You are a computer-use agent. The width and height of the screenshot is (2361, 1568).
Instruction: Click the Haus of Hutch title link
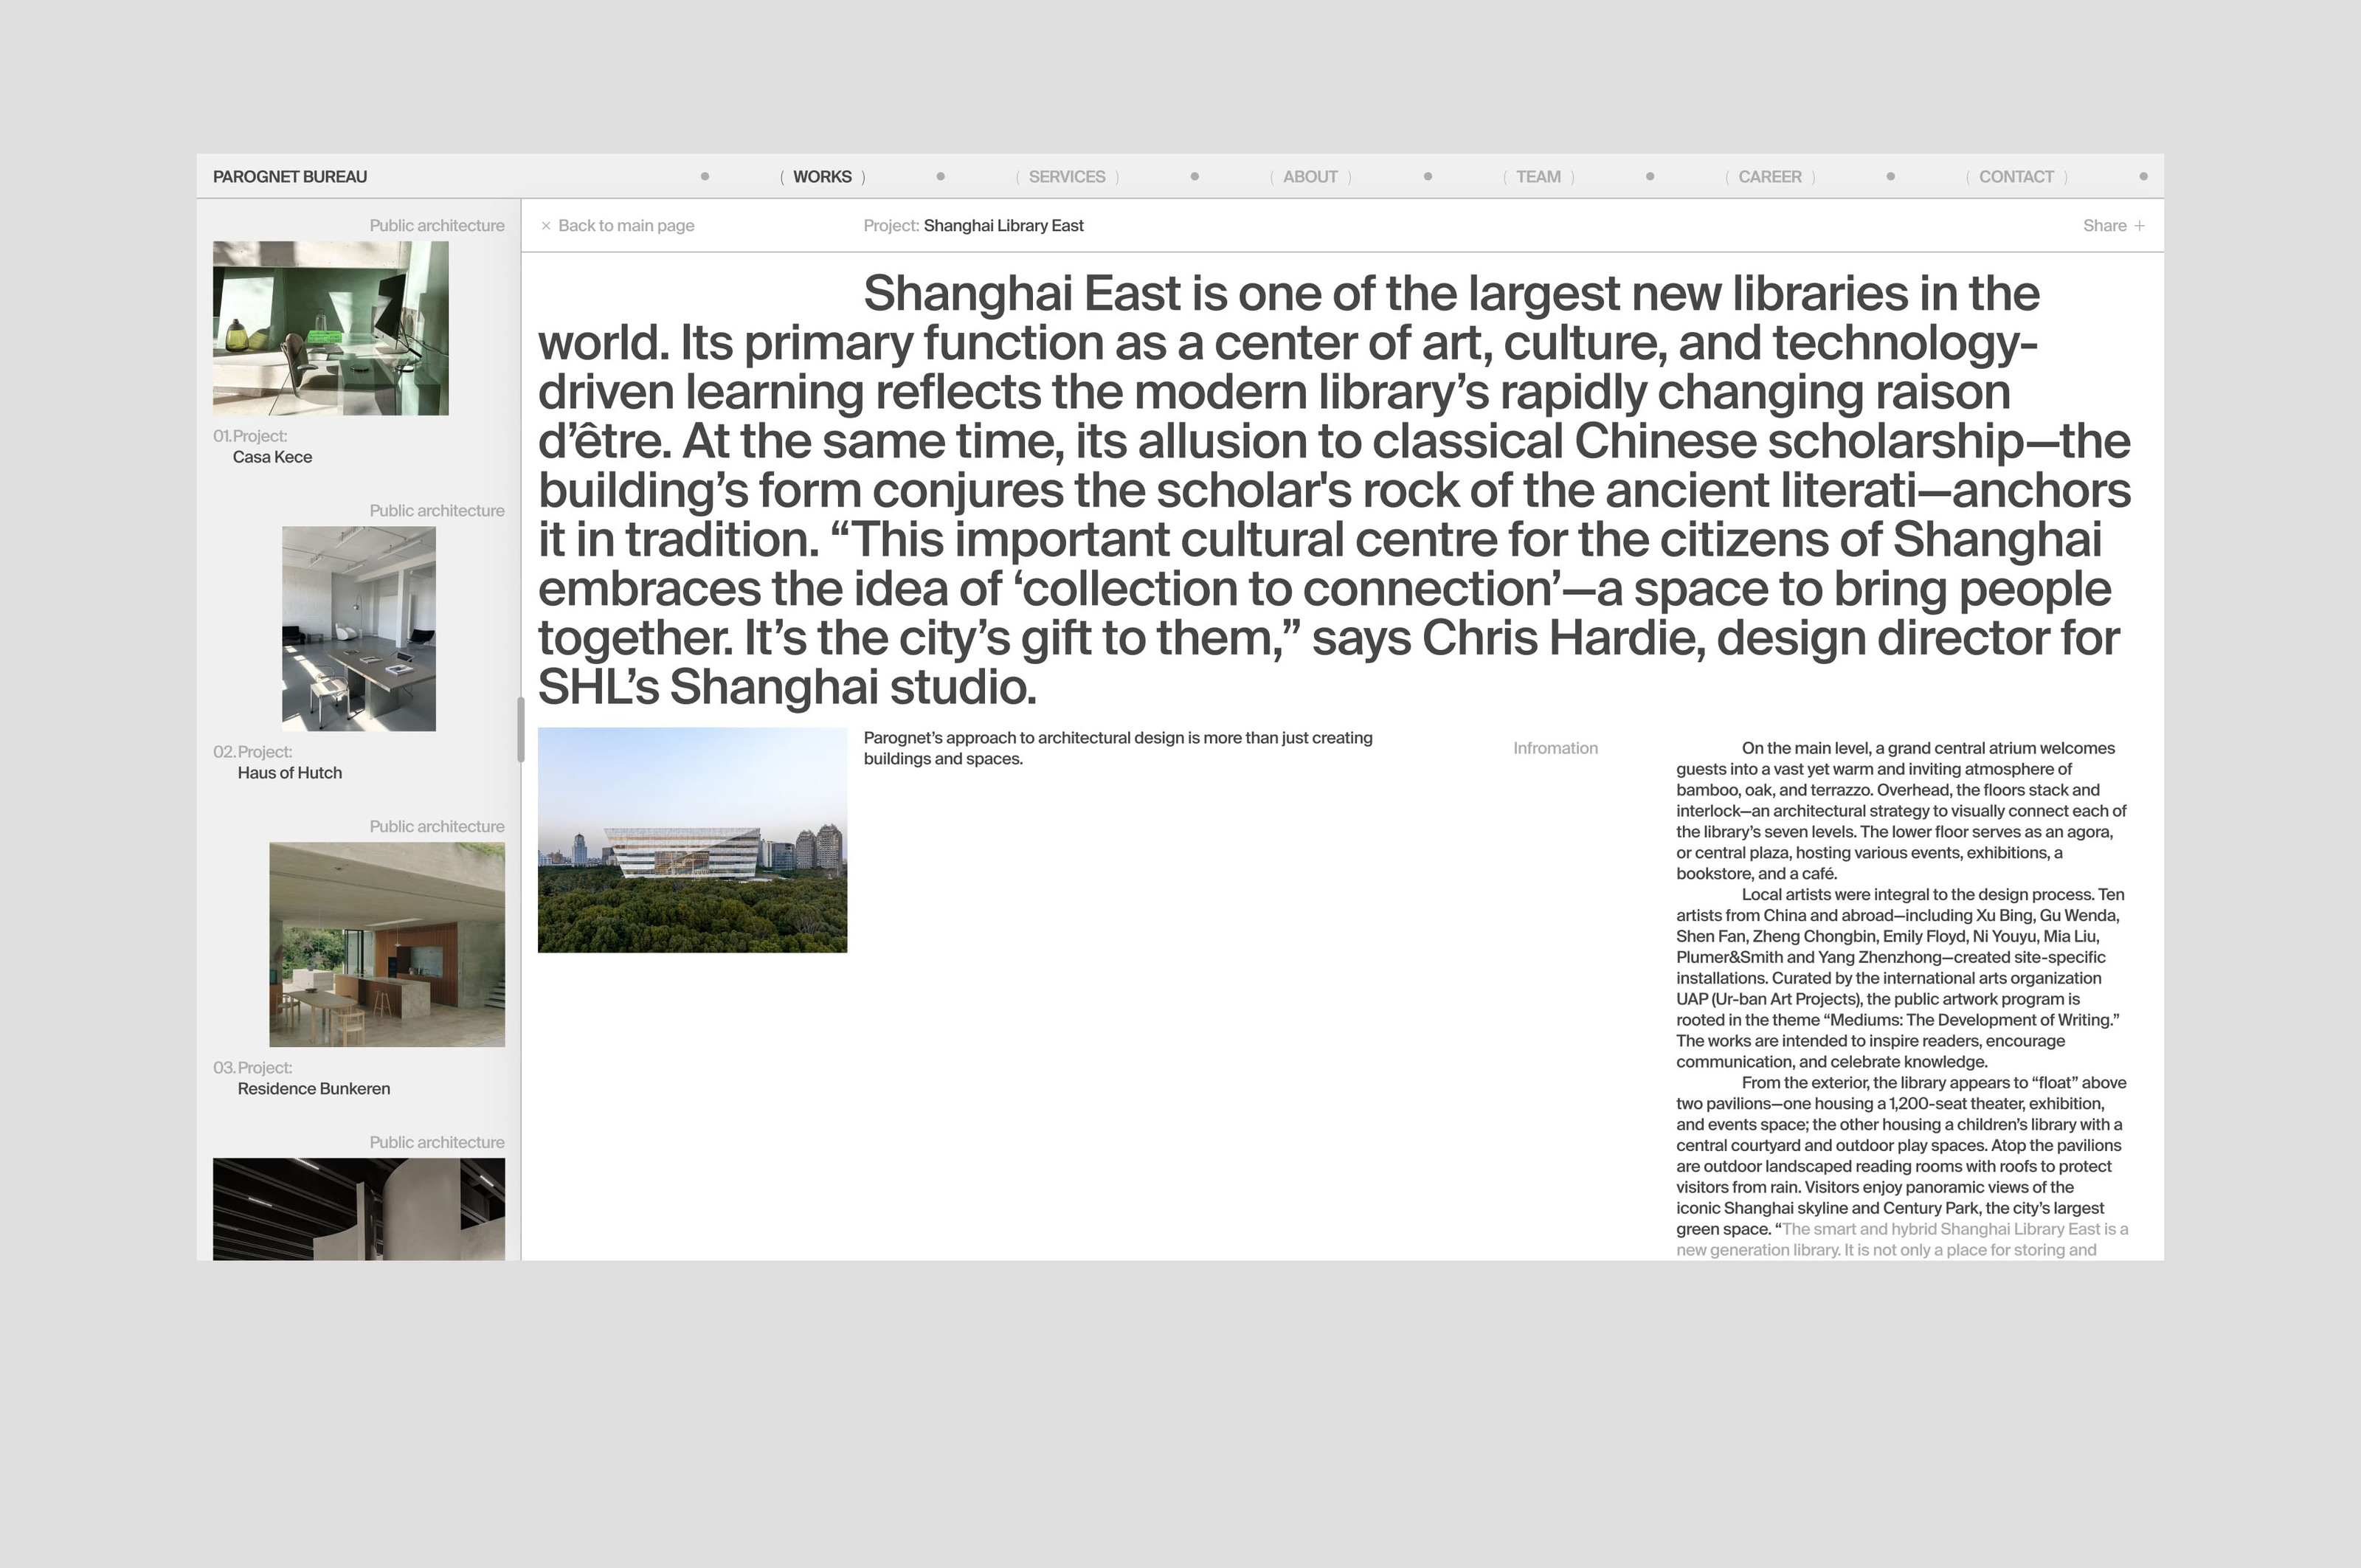[289, 773]
